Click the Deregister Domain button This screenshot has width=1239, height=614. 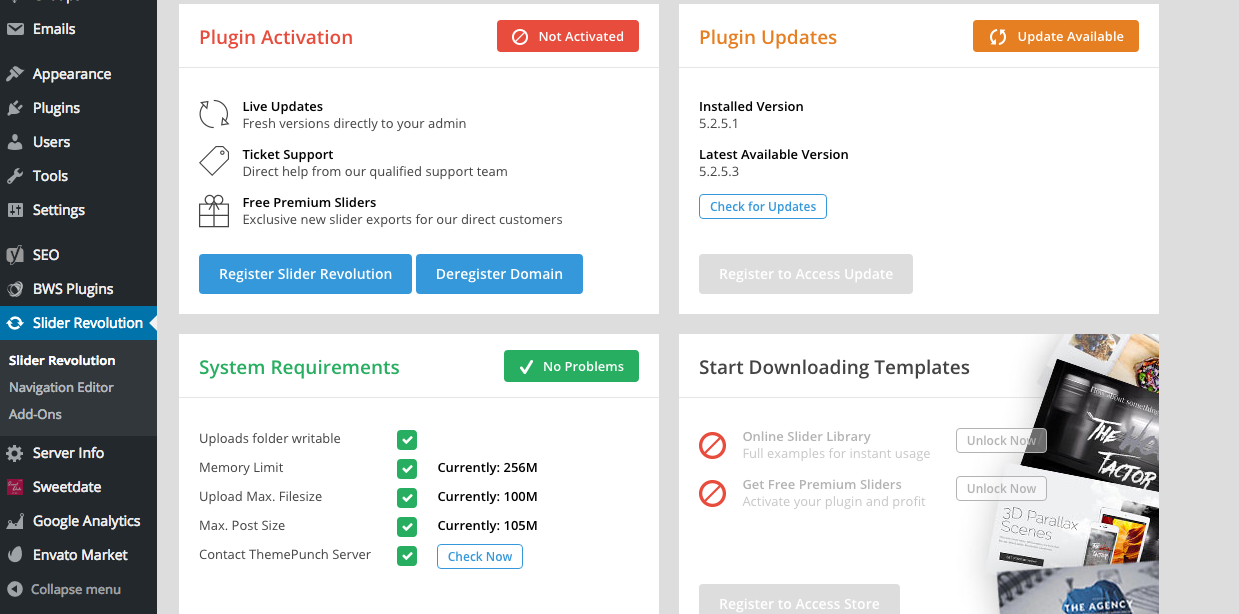click(499, 274)
